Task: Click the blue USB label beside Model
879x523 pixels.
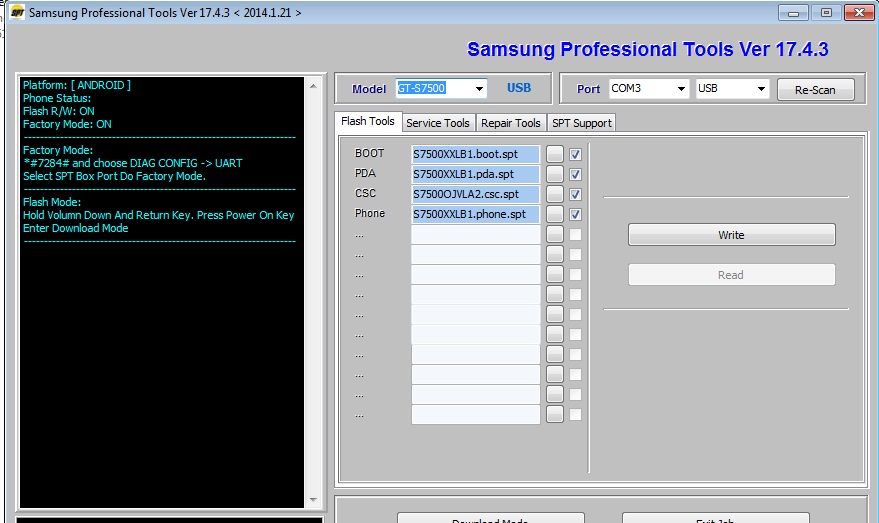Action: point(519,88)
